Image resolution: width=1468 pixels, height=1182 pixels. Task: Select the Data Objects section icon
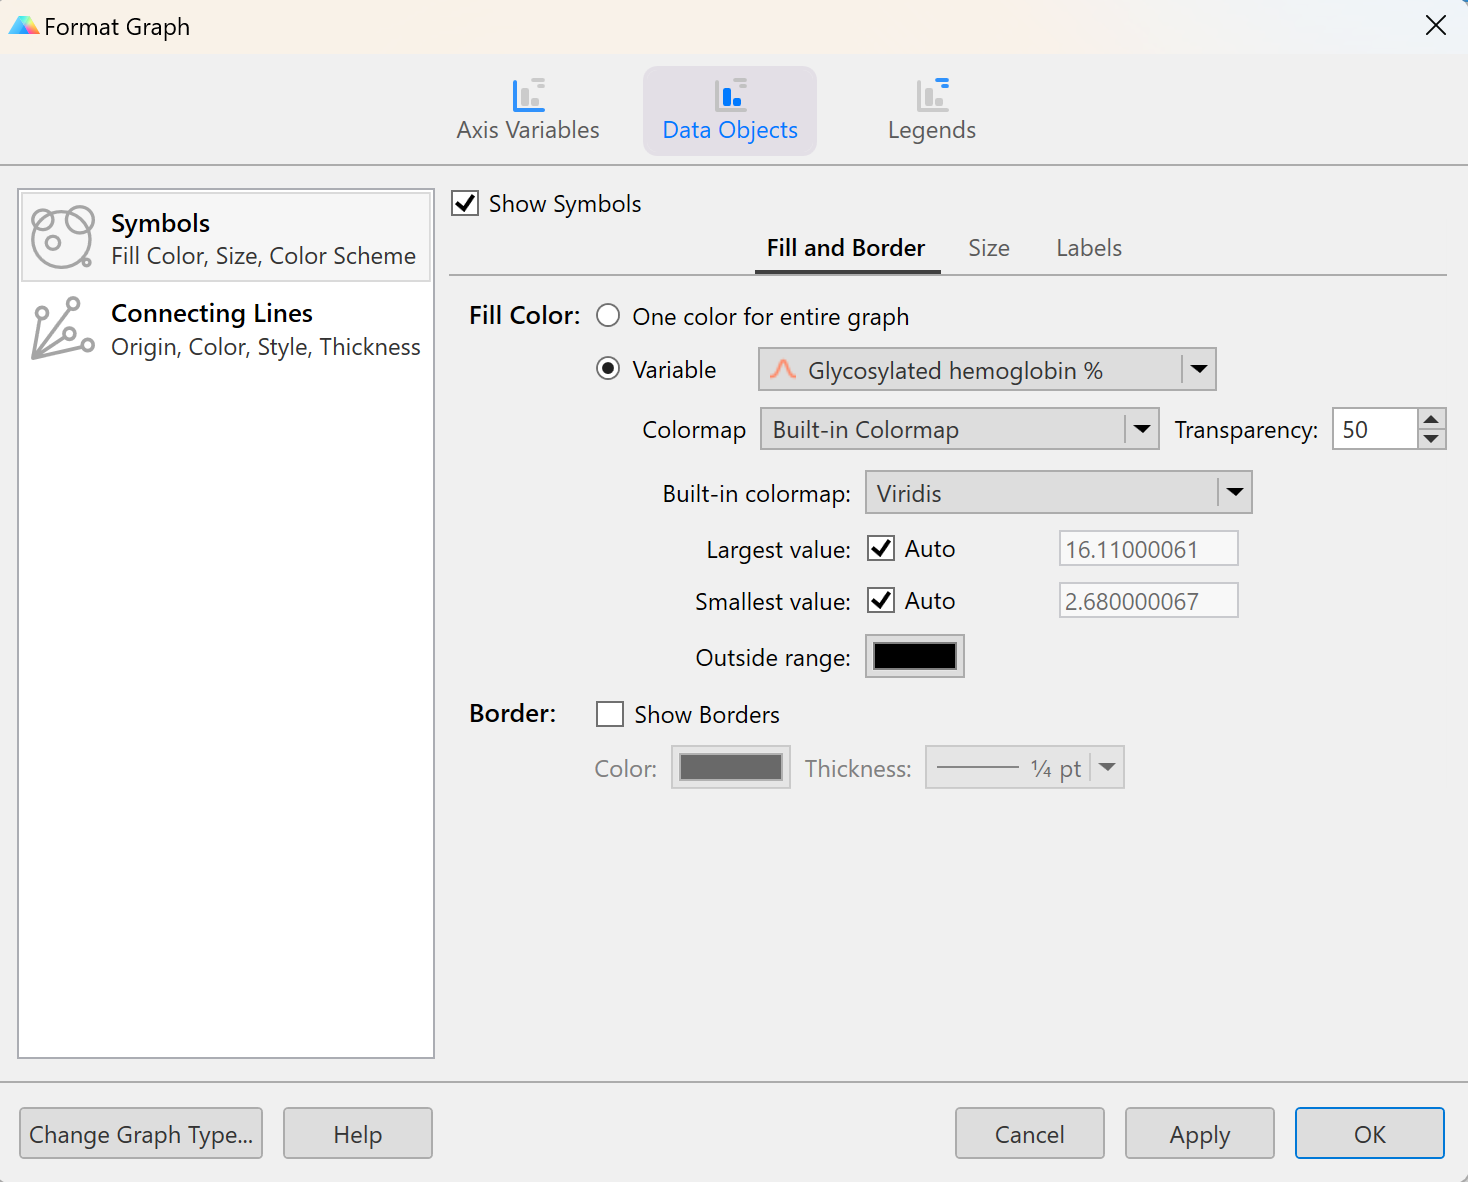tap(730, 96)
